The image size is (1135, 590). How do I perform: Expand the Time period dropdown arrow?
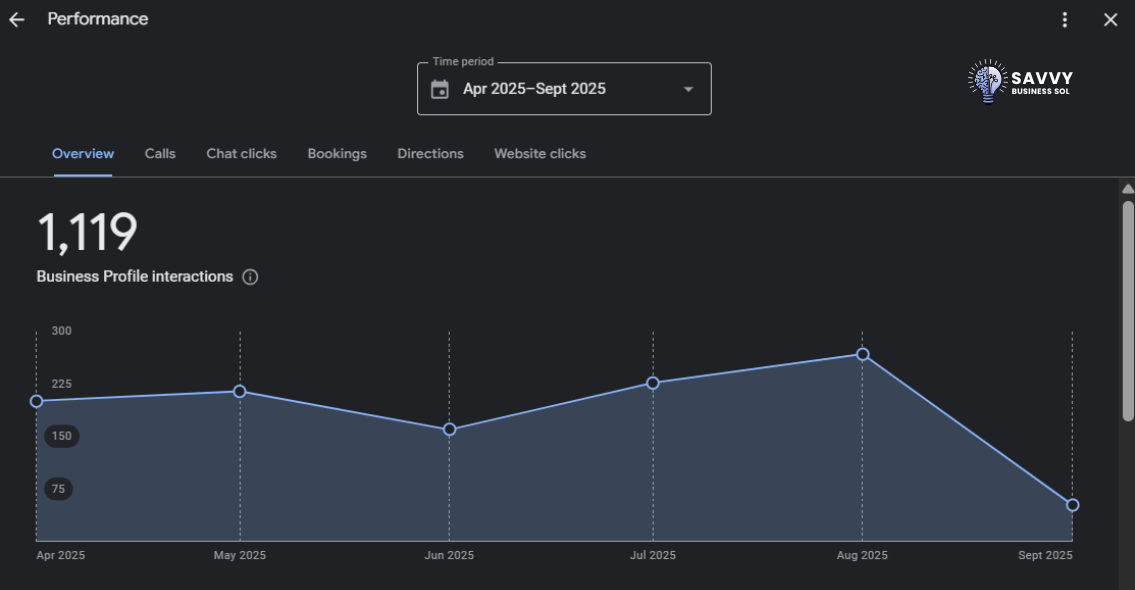click(x=688, y=89)
